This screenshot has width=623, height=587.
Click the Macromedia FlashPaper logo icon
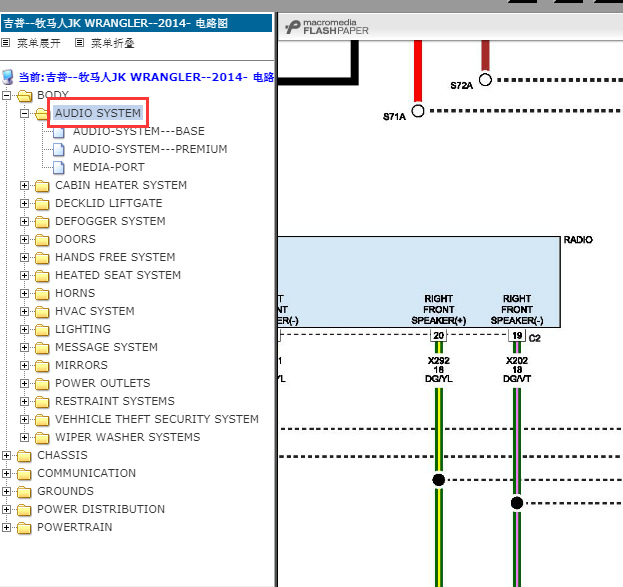pos(293,27)
